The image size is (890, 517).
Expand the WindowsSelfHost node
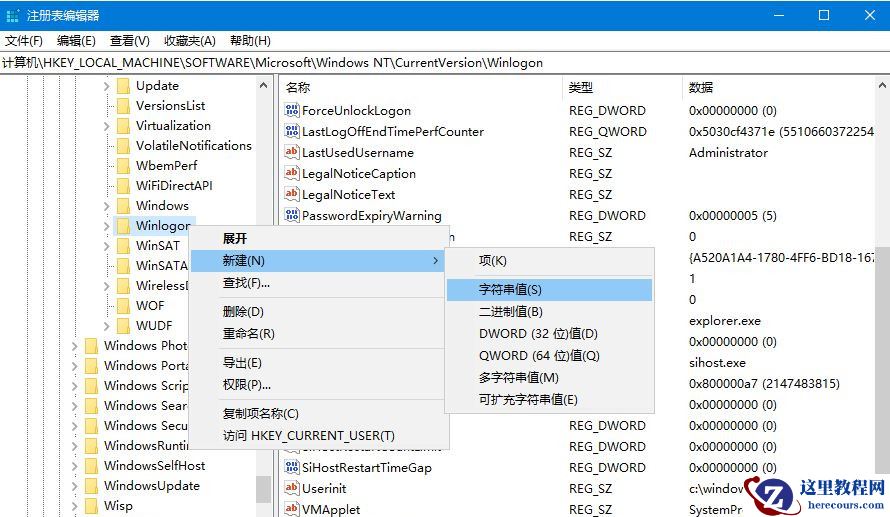pos(75,466)
